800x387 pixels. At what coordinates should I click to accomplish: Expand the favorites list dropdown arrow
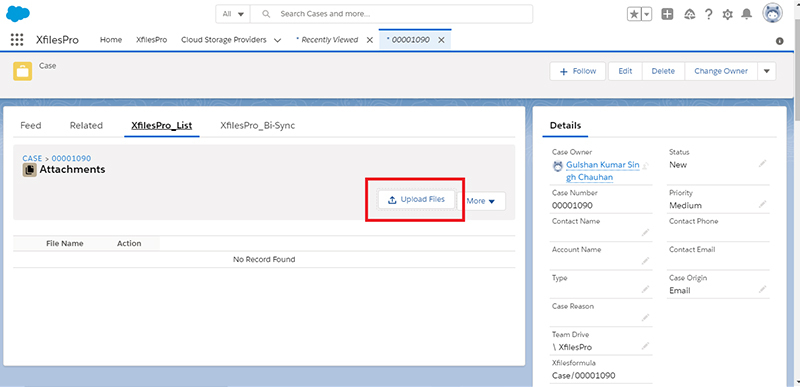(646, 14)
